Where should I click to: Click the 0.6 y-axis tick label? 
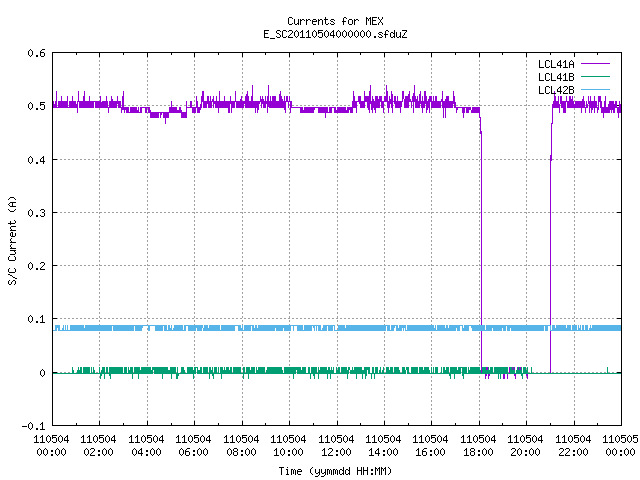(37, 53)
